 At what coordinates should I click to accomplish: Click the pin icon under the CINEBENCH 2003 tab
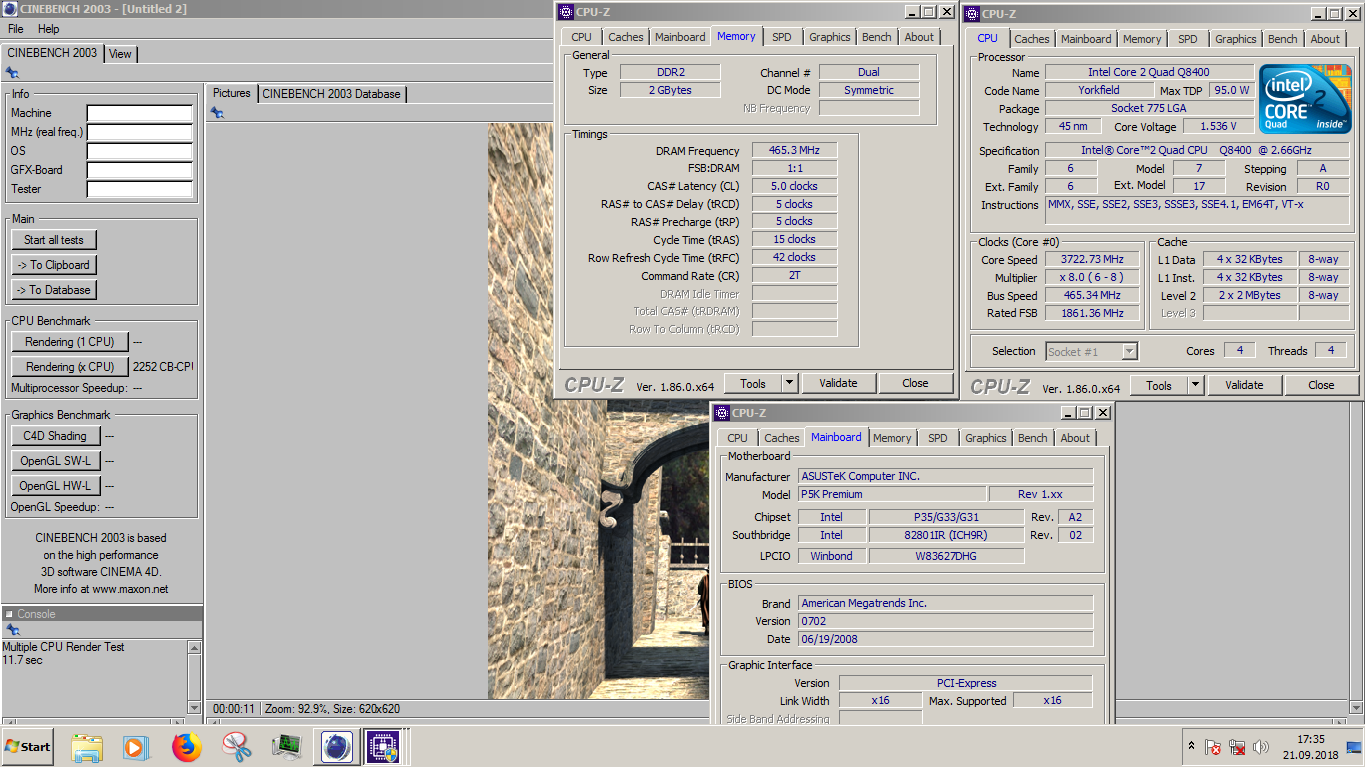pos(12,73)
